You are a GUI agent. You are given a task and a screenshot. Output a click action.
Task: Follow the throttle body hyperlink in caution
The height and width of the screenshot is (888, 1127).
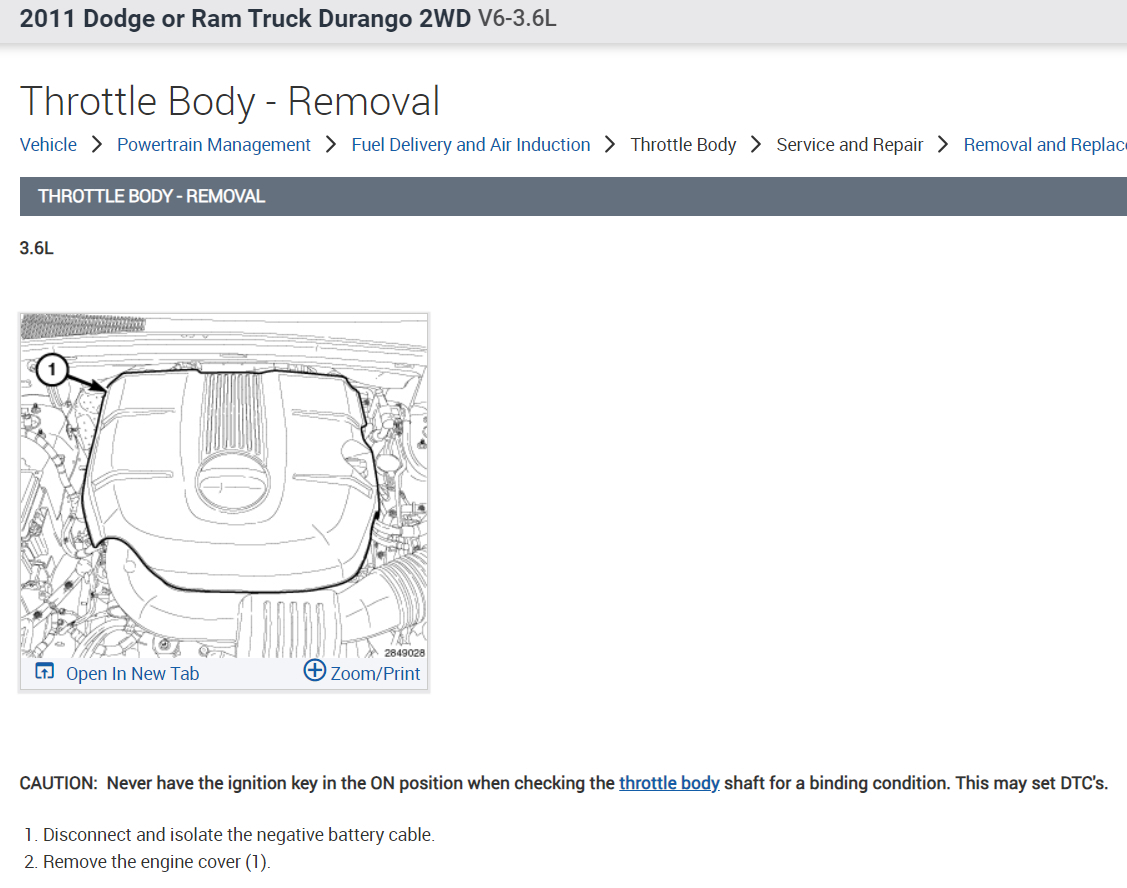pyautogui.click(x=669, y=783)
